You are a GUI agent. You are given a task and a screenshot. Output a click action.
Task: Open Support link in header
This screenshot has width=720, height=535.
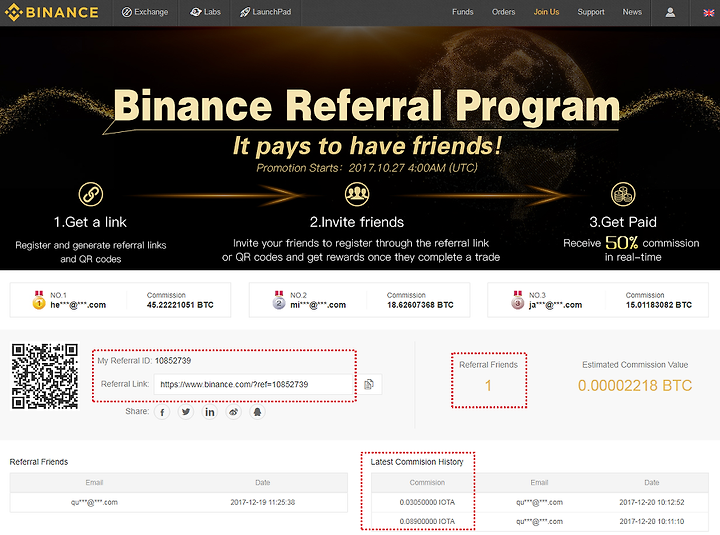tap(591, 12)
